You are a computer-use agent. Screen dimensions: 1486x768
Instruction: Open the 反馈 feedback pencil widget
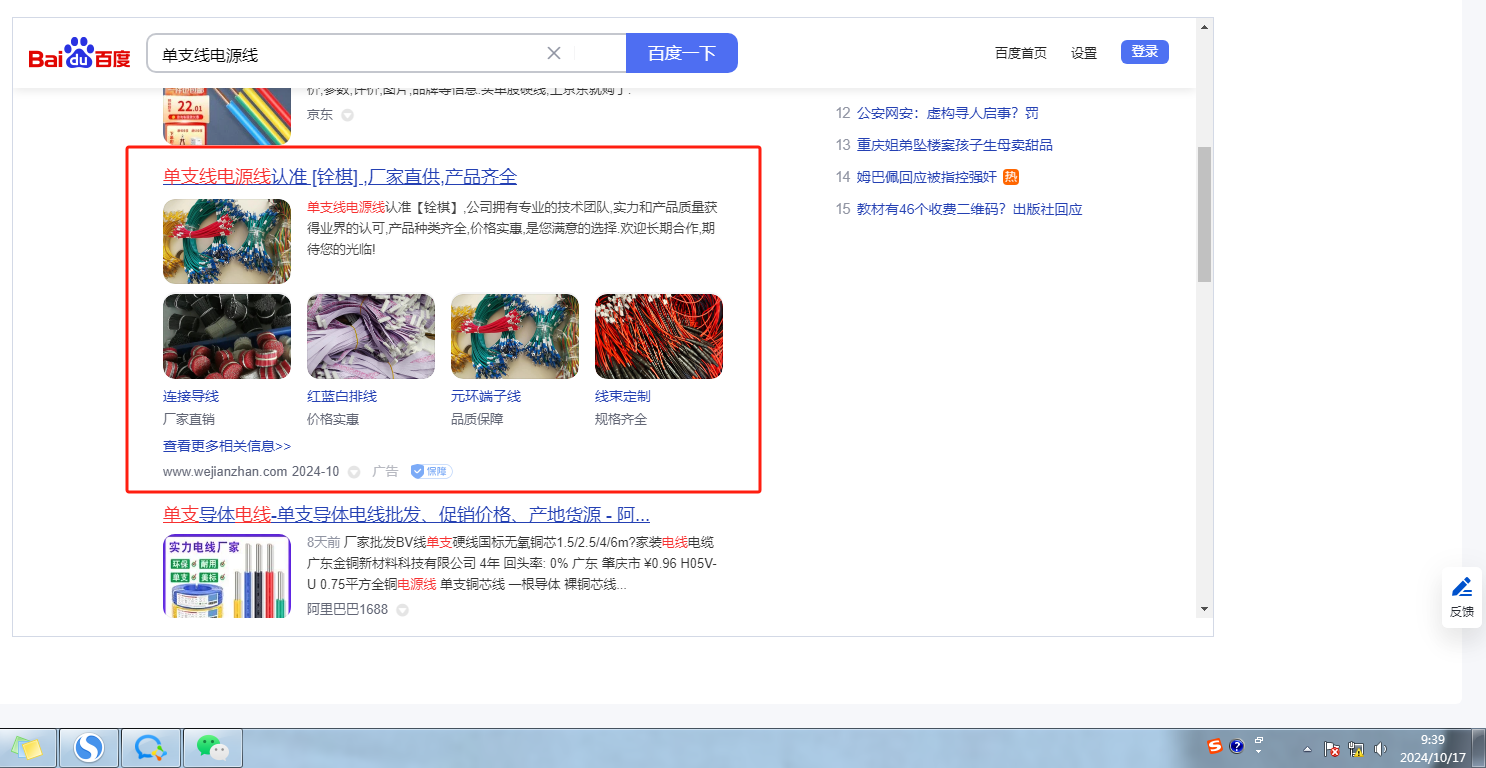point(1462,597)
